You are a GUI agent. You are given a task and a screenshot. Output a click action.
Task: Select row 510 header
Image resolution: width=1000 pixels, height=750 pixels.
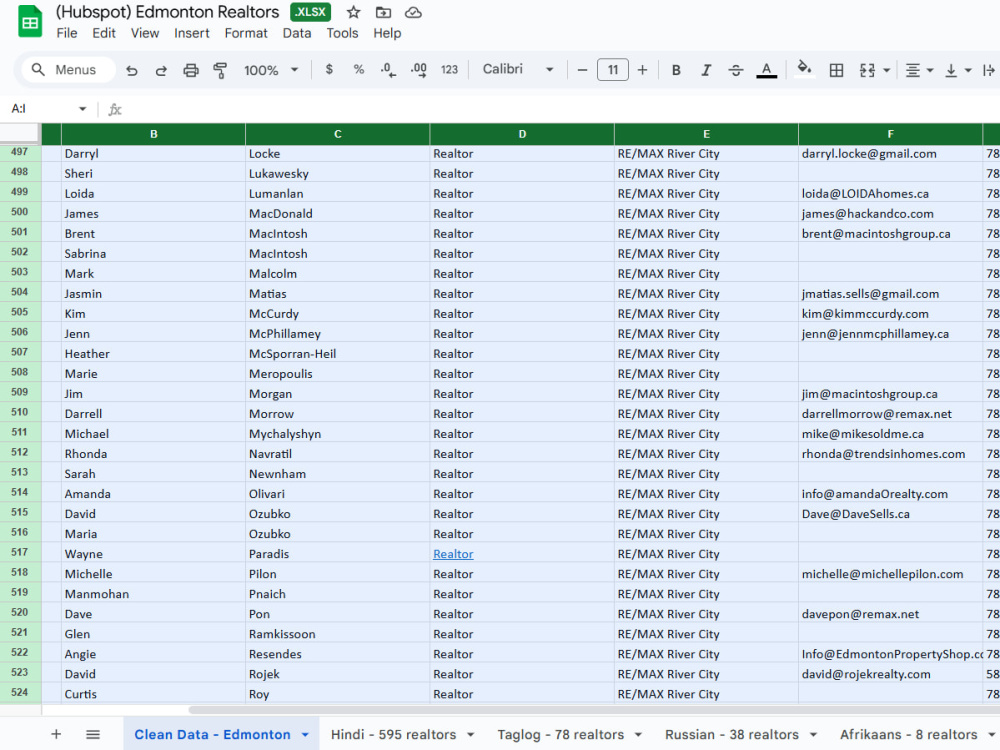click(x=20, y=412)
